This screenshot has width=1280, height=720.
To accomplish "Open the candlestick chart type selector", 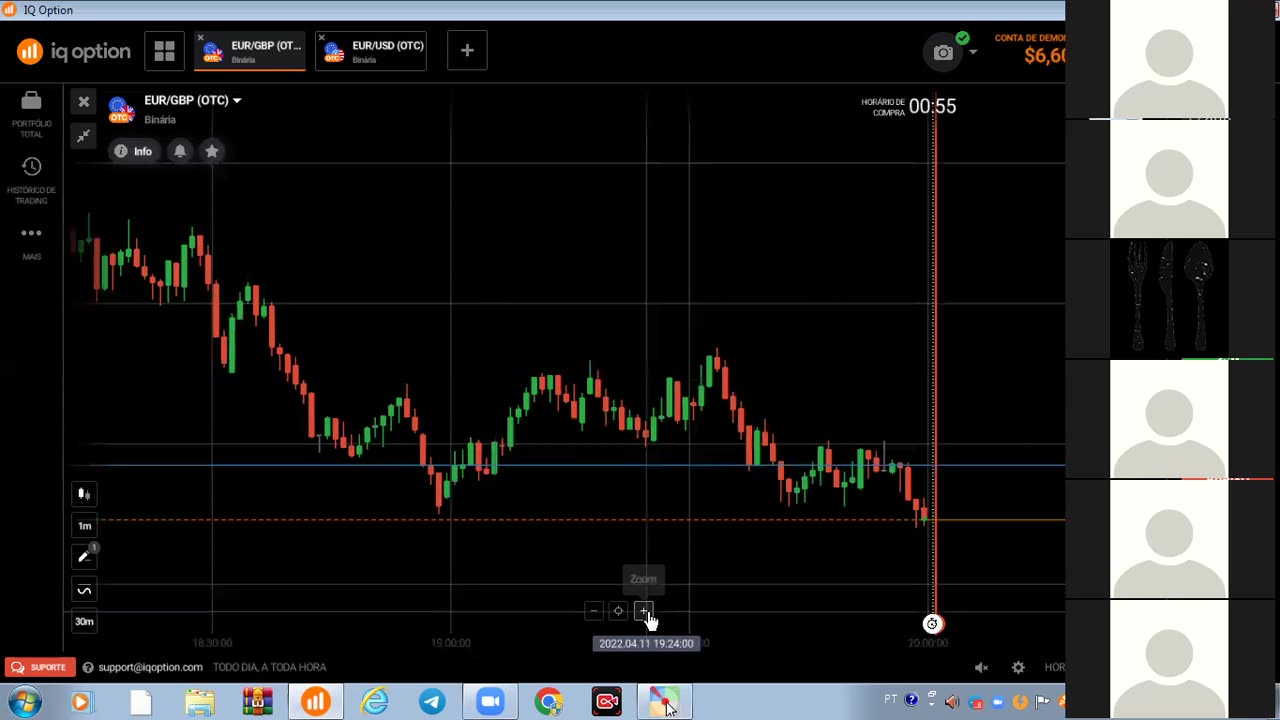I will (84, 494).
